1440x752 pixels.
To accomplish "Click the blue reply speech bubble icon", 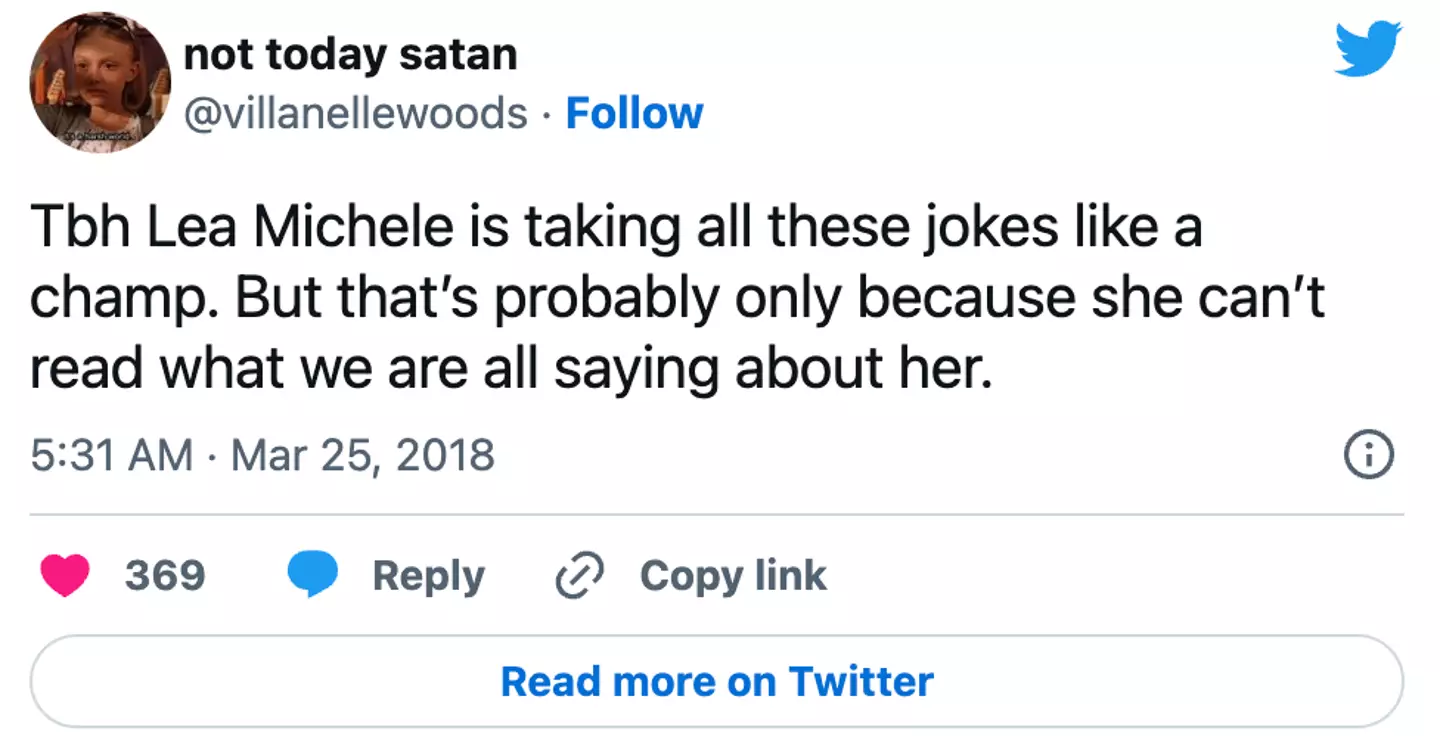I will click(312, 576).
